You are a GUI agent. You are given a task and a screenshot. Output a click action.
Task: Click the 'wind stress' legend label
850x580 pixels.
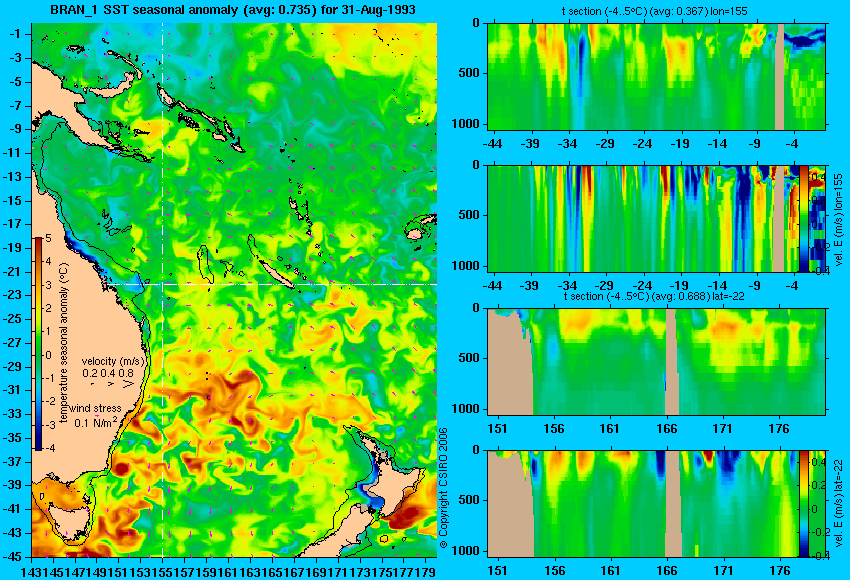[x=95, y=408]
